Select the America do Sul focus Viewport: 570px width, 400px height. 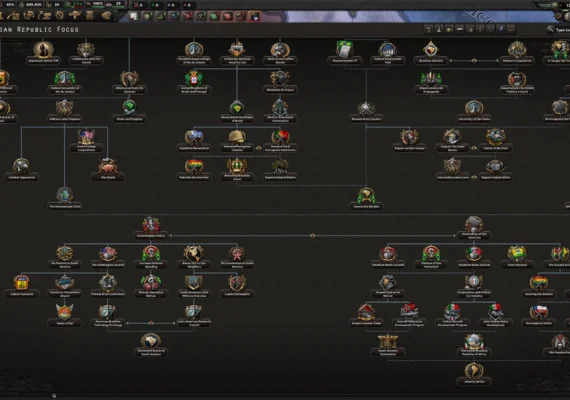474,374
